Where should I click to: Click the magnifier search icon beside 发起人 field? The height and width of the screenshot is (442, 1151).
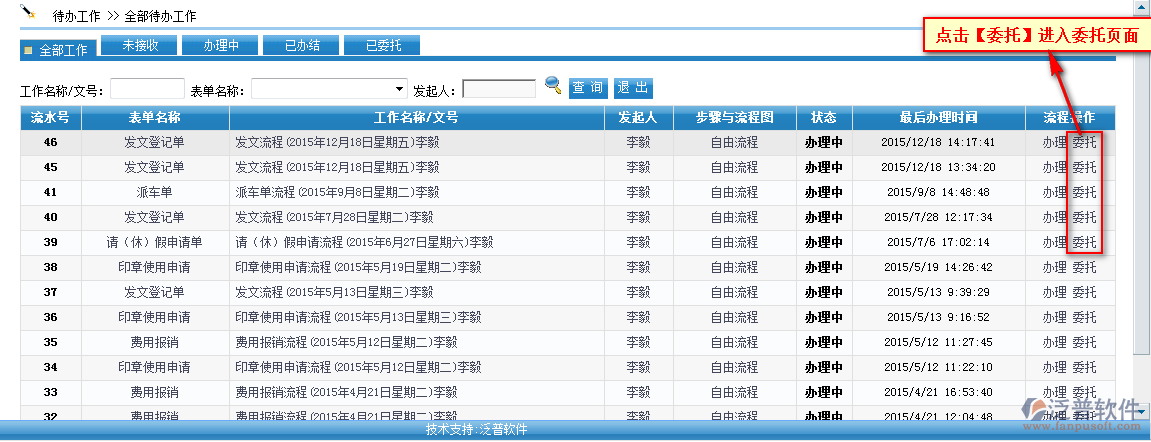click(553, 86)
